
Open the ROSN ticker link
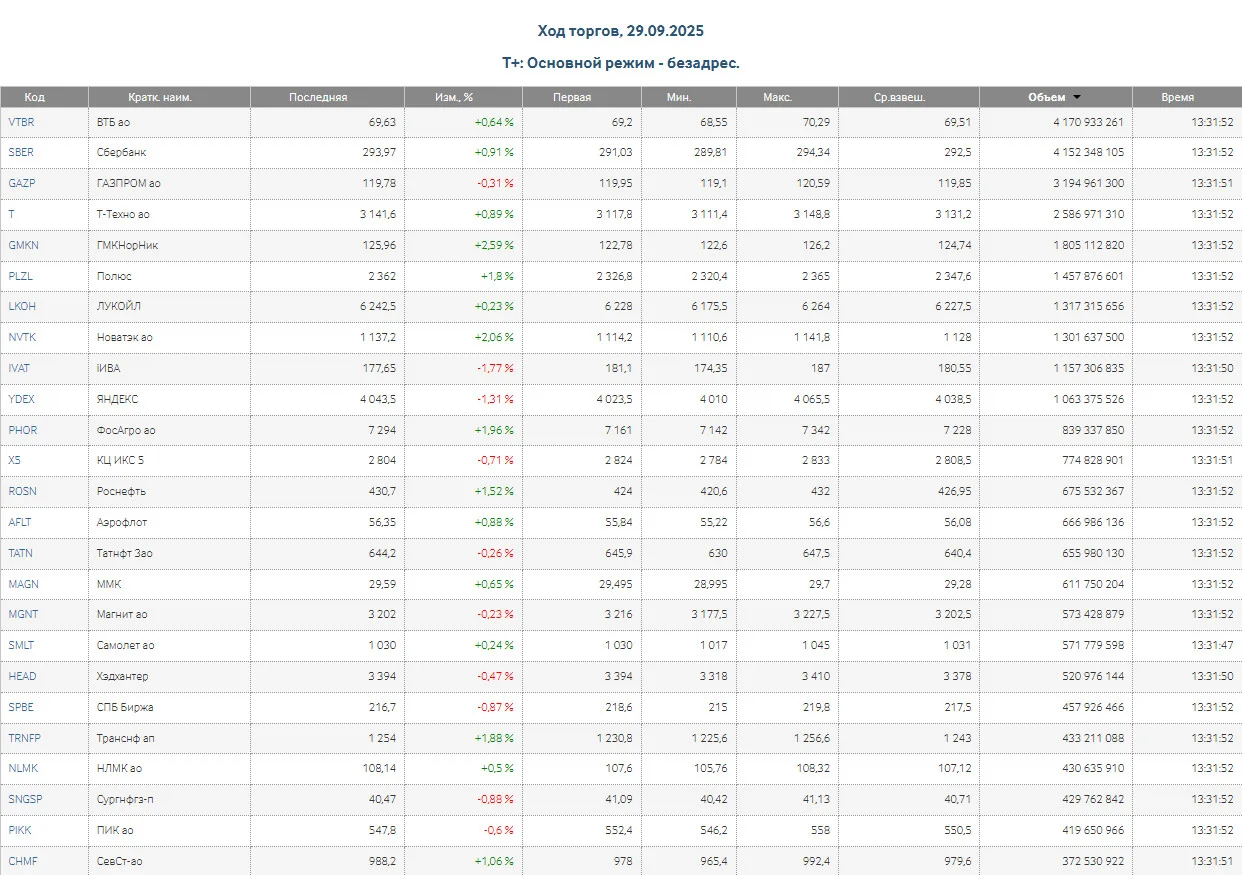point(22,492)
